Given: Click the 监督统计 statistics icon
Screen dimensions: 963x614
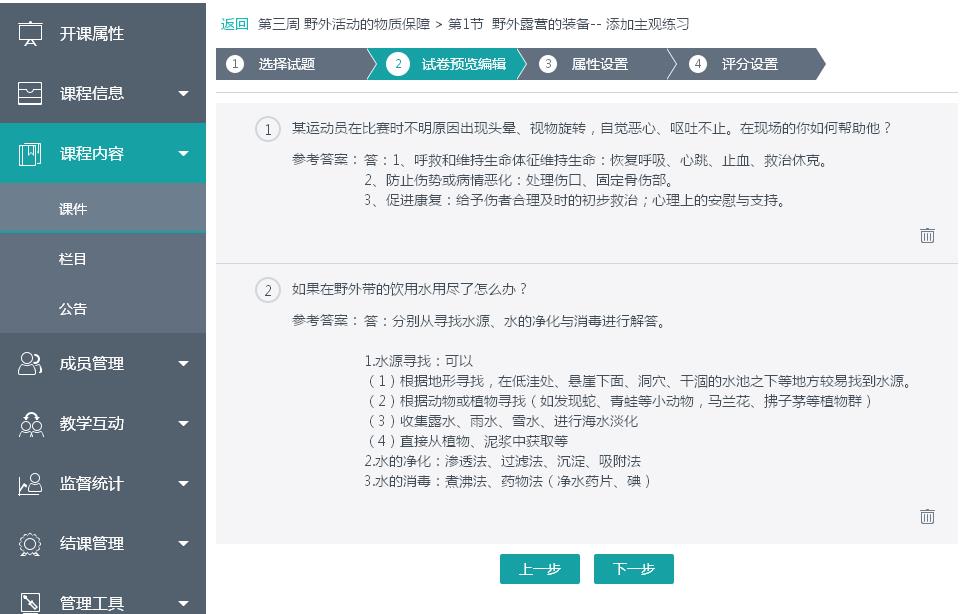Looking at the screenshot, I should pos(31,484).
